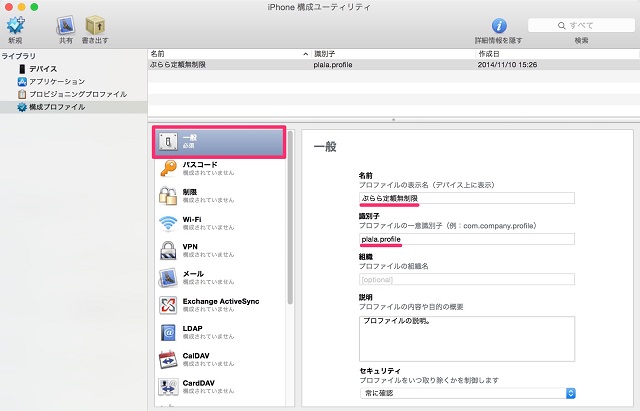
Task: Click the plala.profile identifier table cell
Action: [x=333, y=65]
